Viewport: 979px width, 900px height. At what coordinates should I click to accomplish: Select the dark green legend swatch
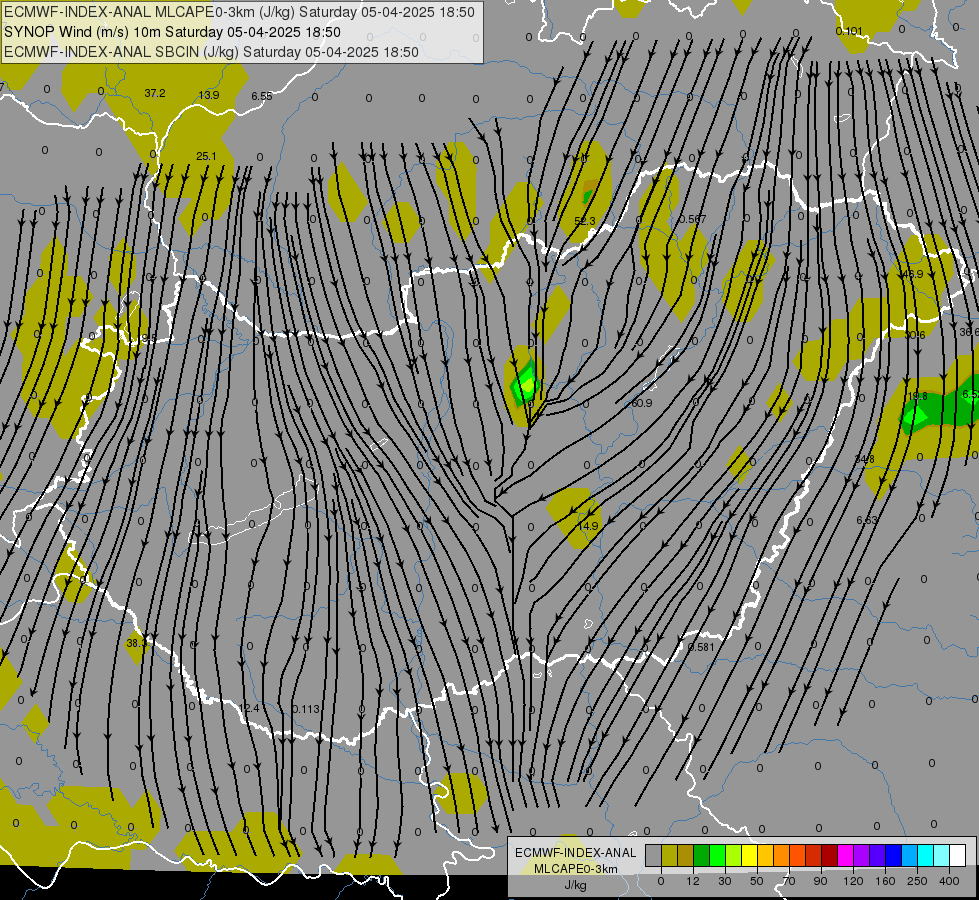(702, 855)
